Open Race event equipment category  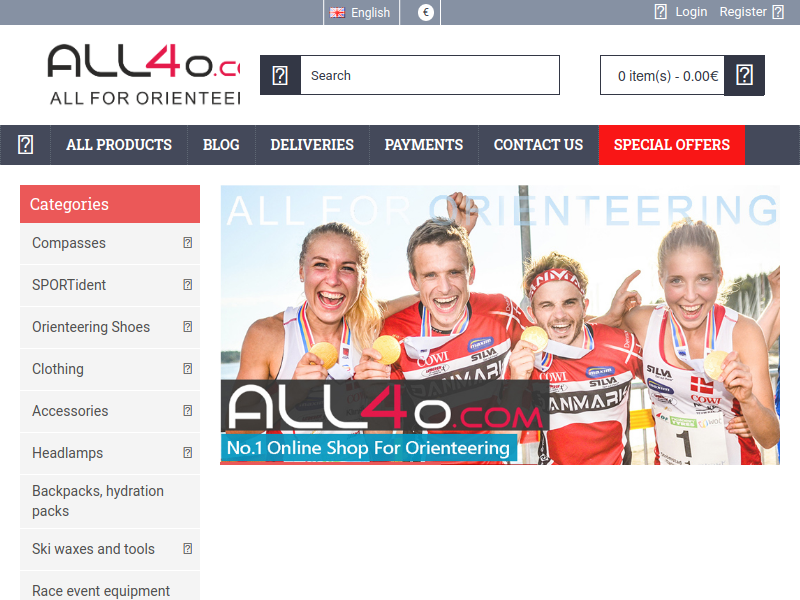(x=101, y=591)
